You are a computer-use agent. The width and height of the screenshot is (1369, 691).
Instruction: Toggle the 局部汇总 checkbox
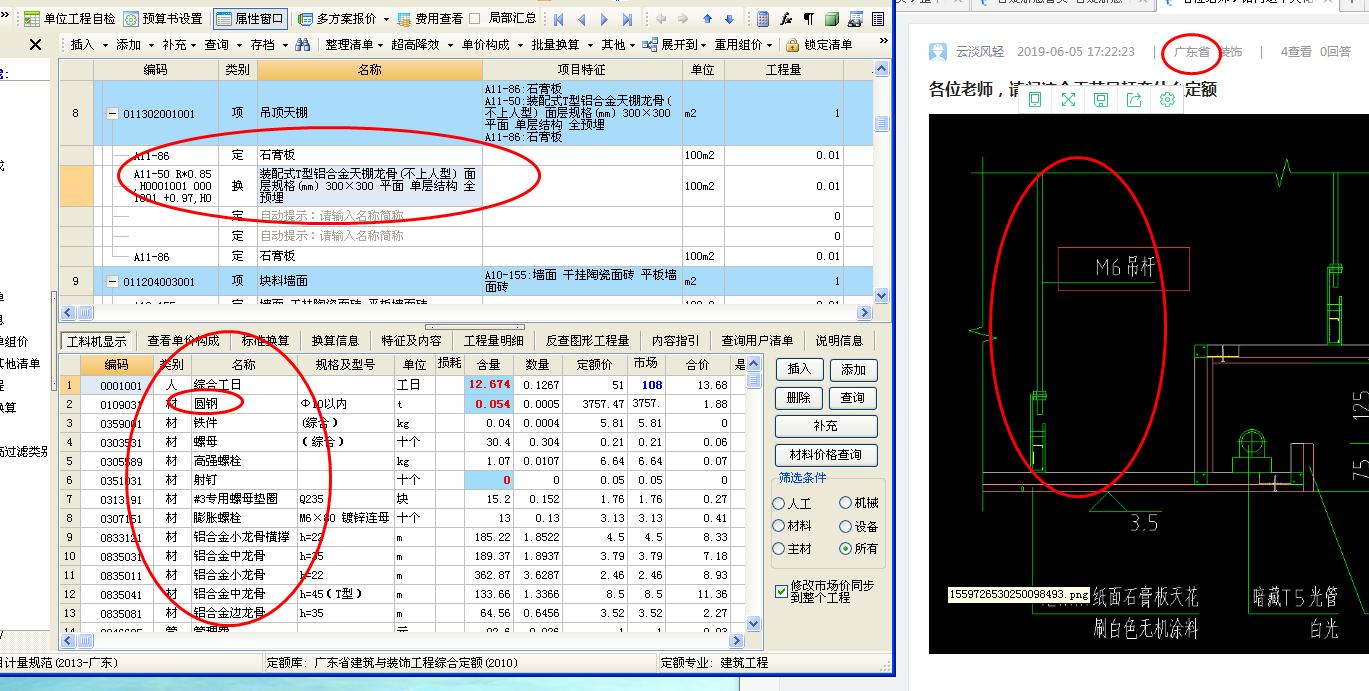[x=475, y=19]
